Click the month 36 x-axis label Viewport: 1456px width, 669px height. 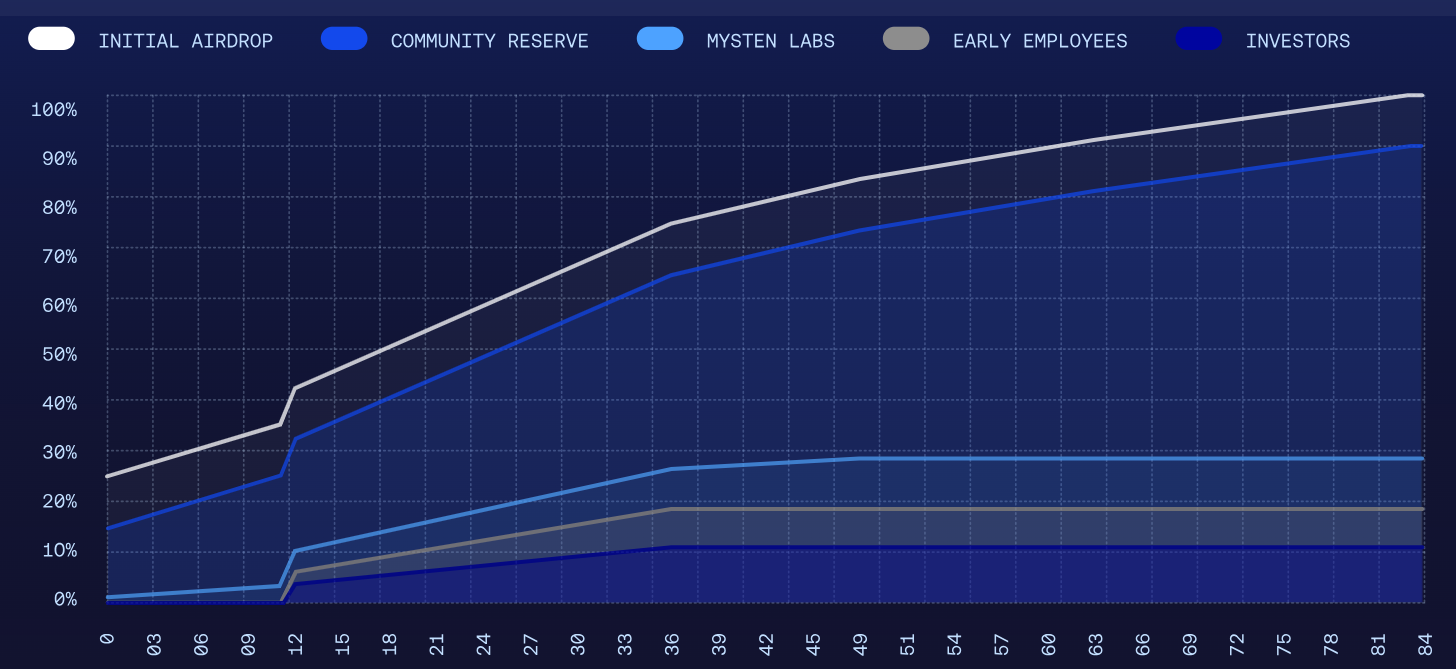(x=672, y=645)
